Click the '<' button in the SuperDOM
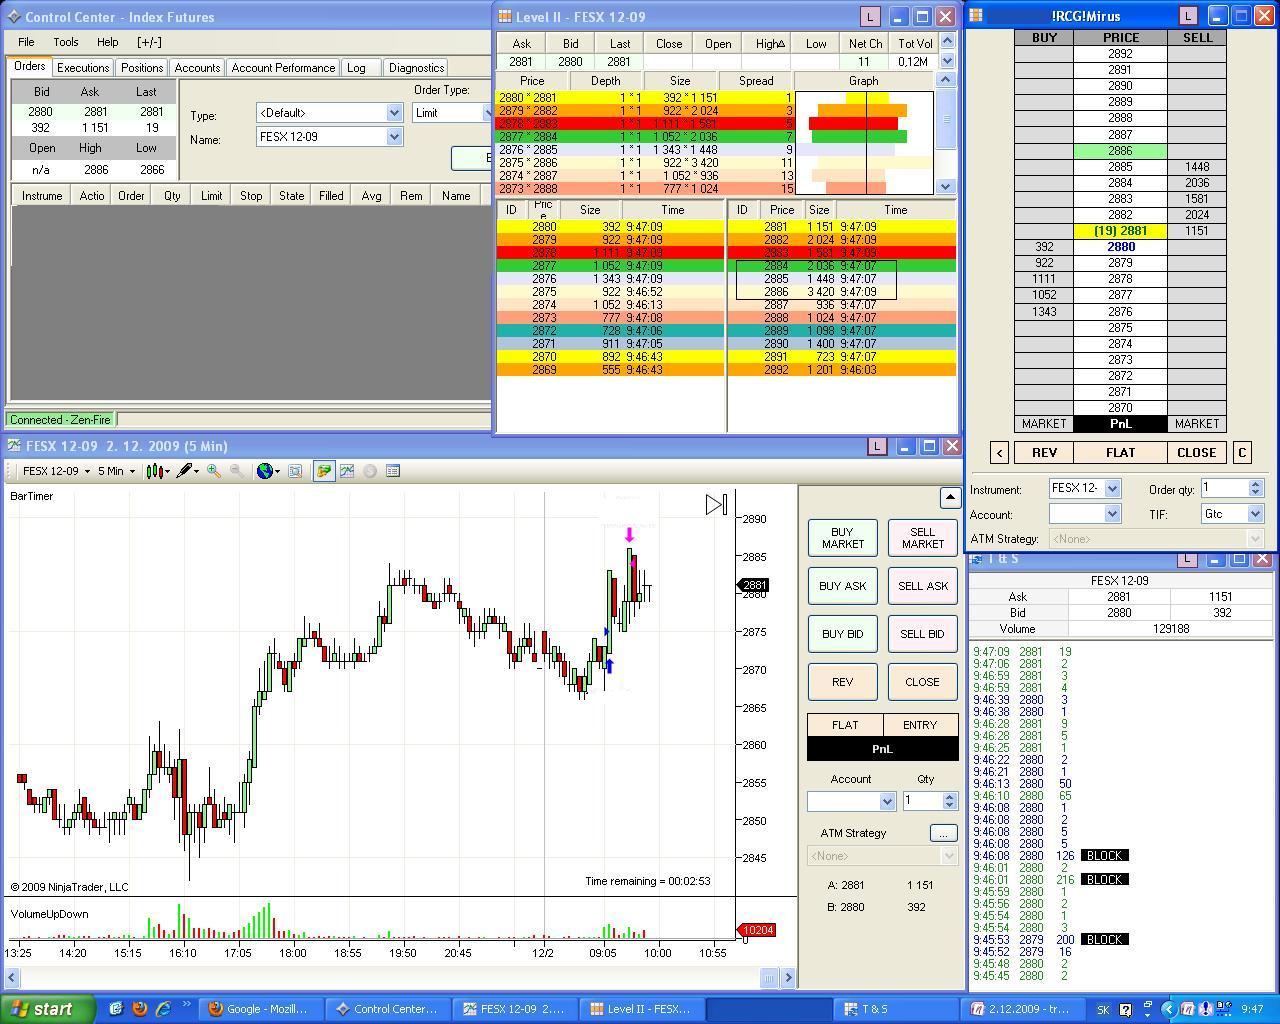1280x1024 pixels. tap(999, 453)
